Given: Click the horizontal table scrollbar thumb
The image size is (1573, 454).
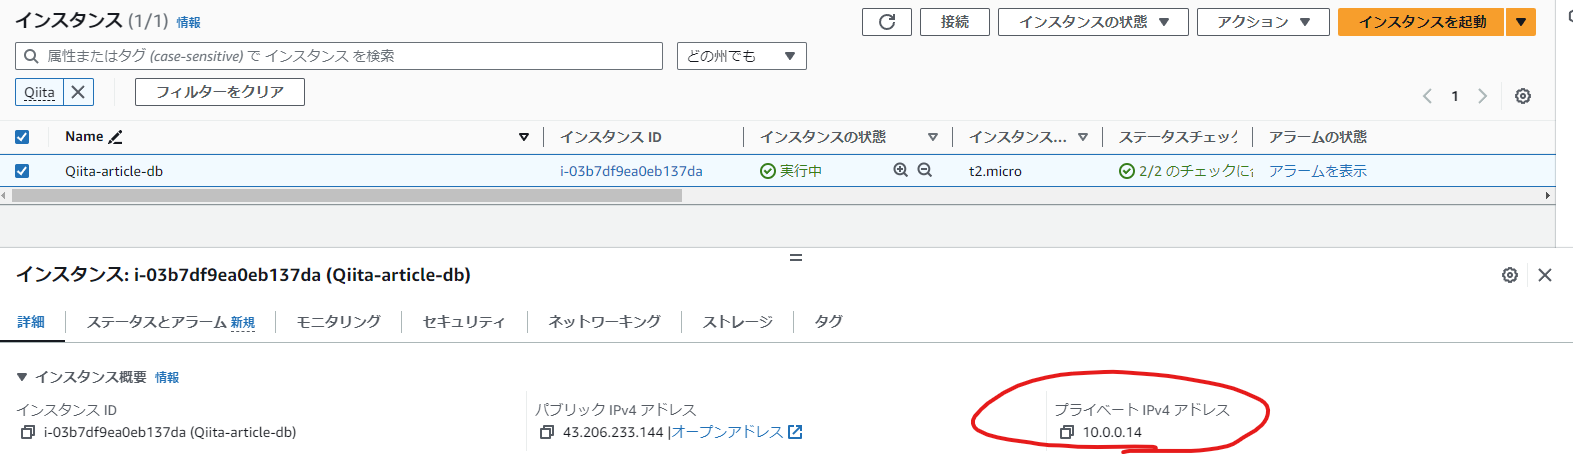Looking at the screenshot, I should (x=346, y=196).
